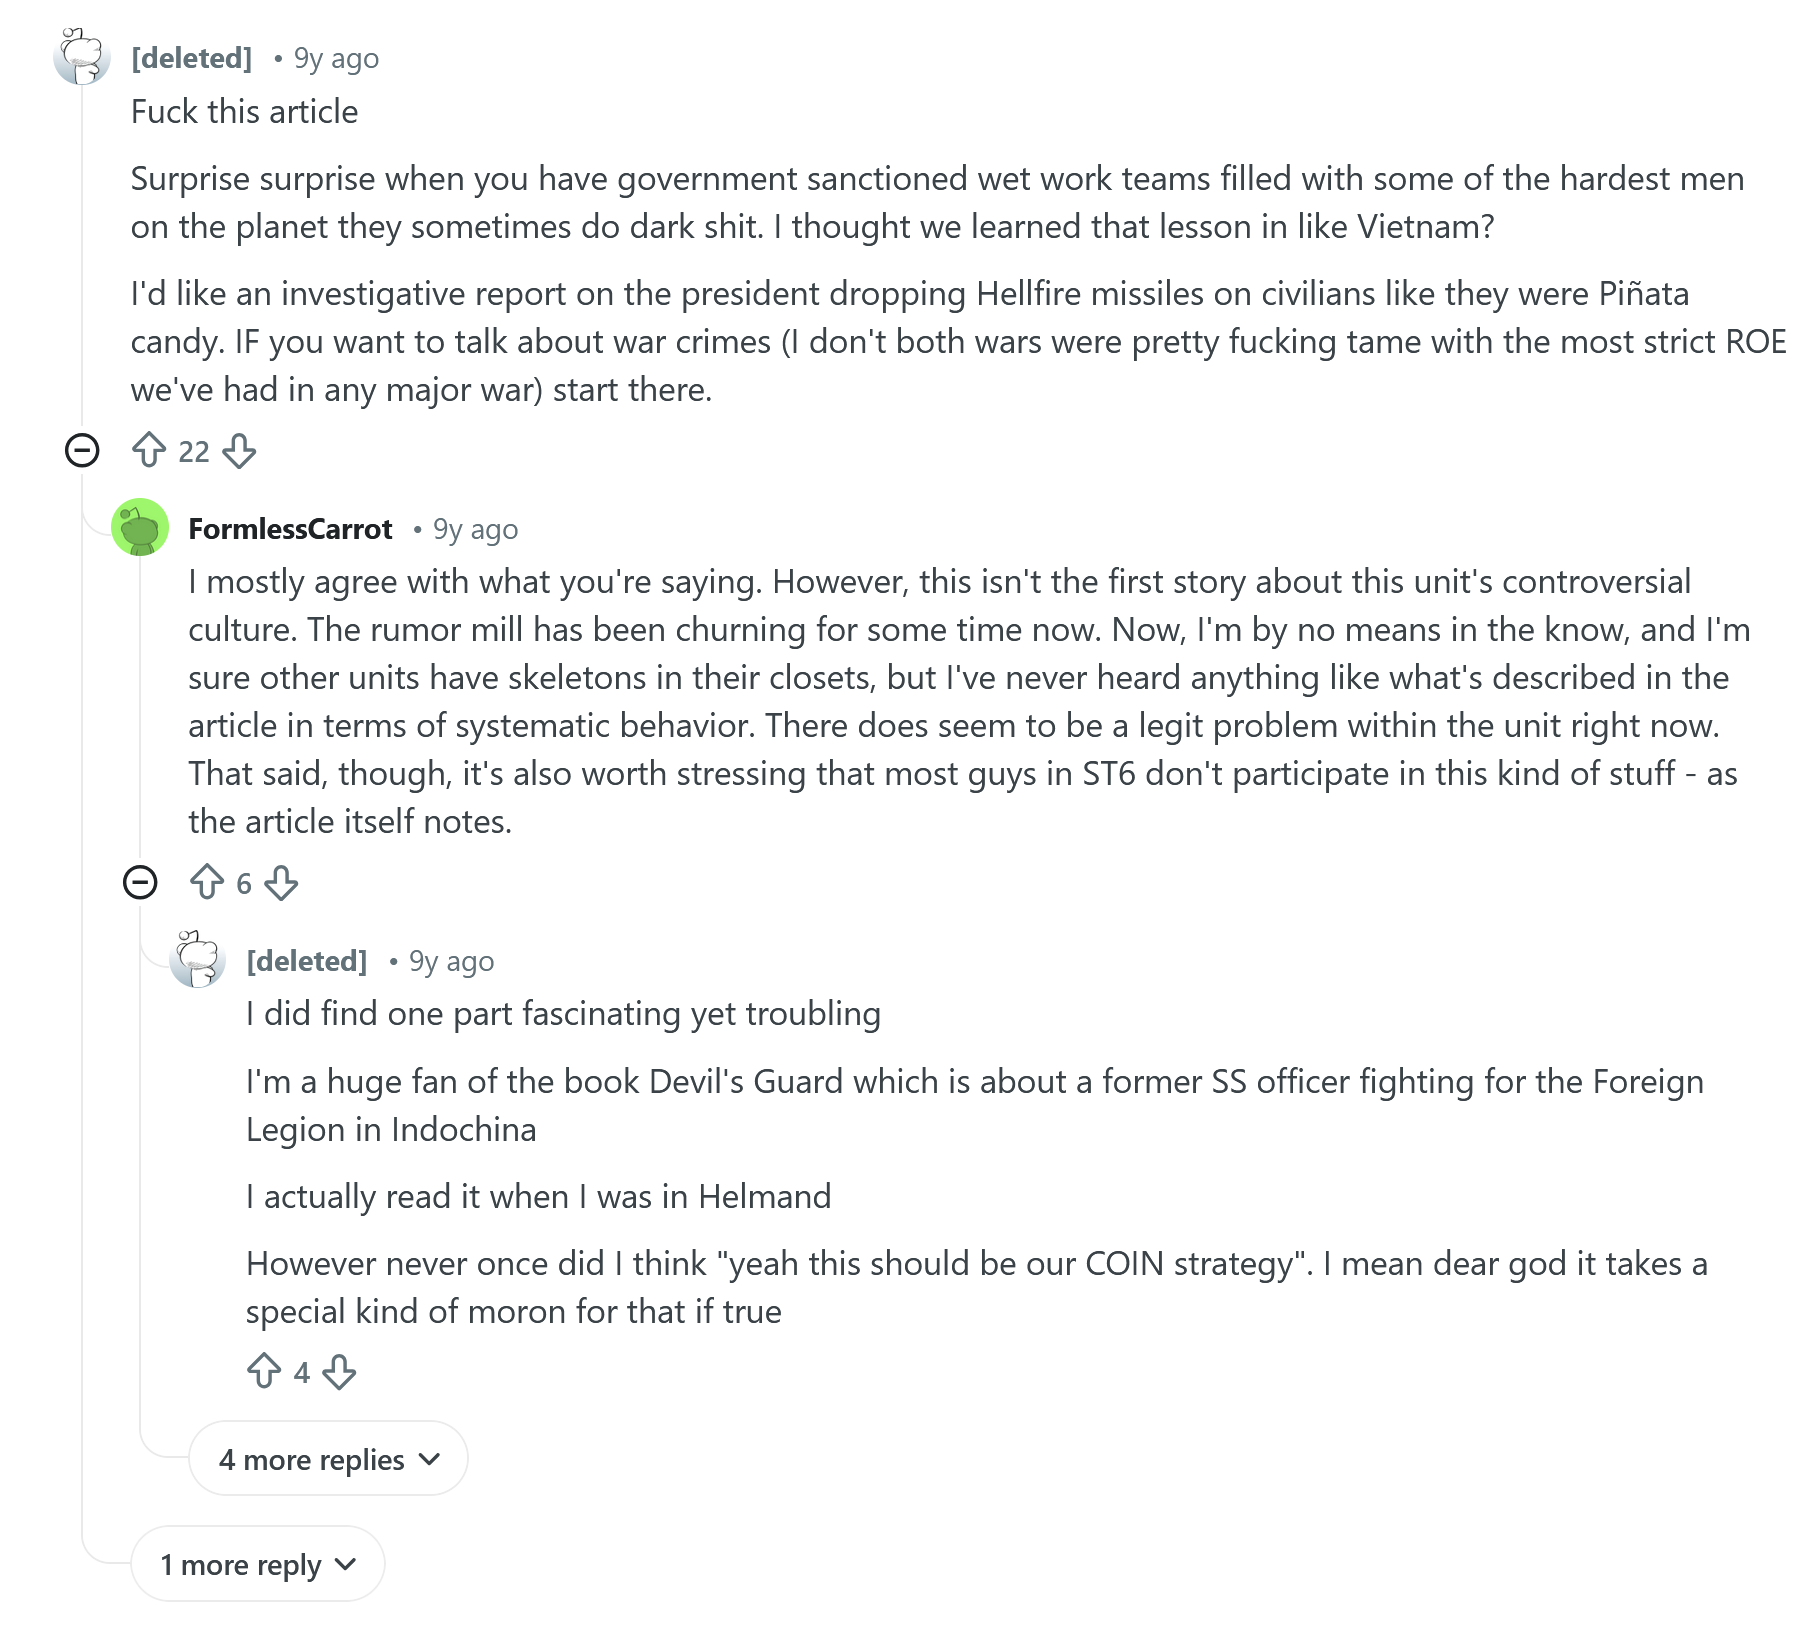Downvote FormlessCarrot's comment
The height and width of the screenshot is (1639, 1805).
[x=282, y=882]
